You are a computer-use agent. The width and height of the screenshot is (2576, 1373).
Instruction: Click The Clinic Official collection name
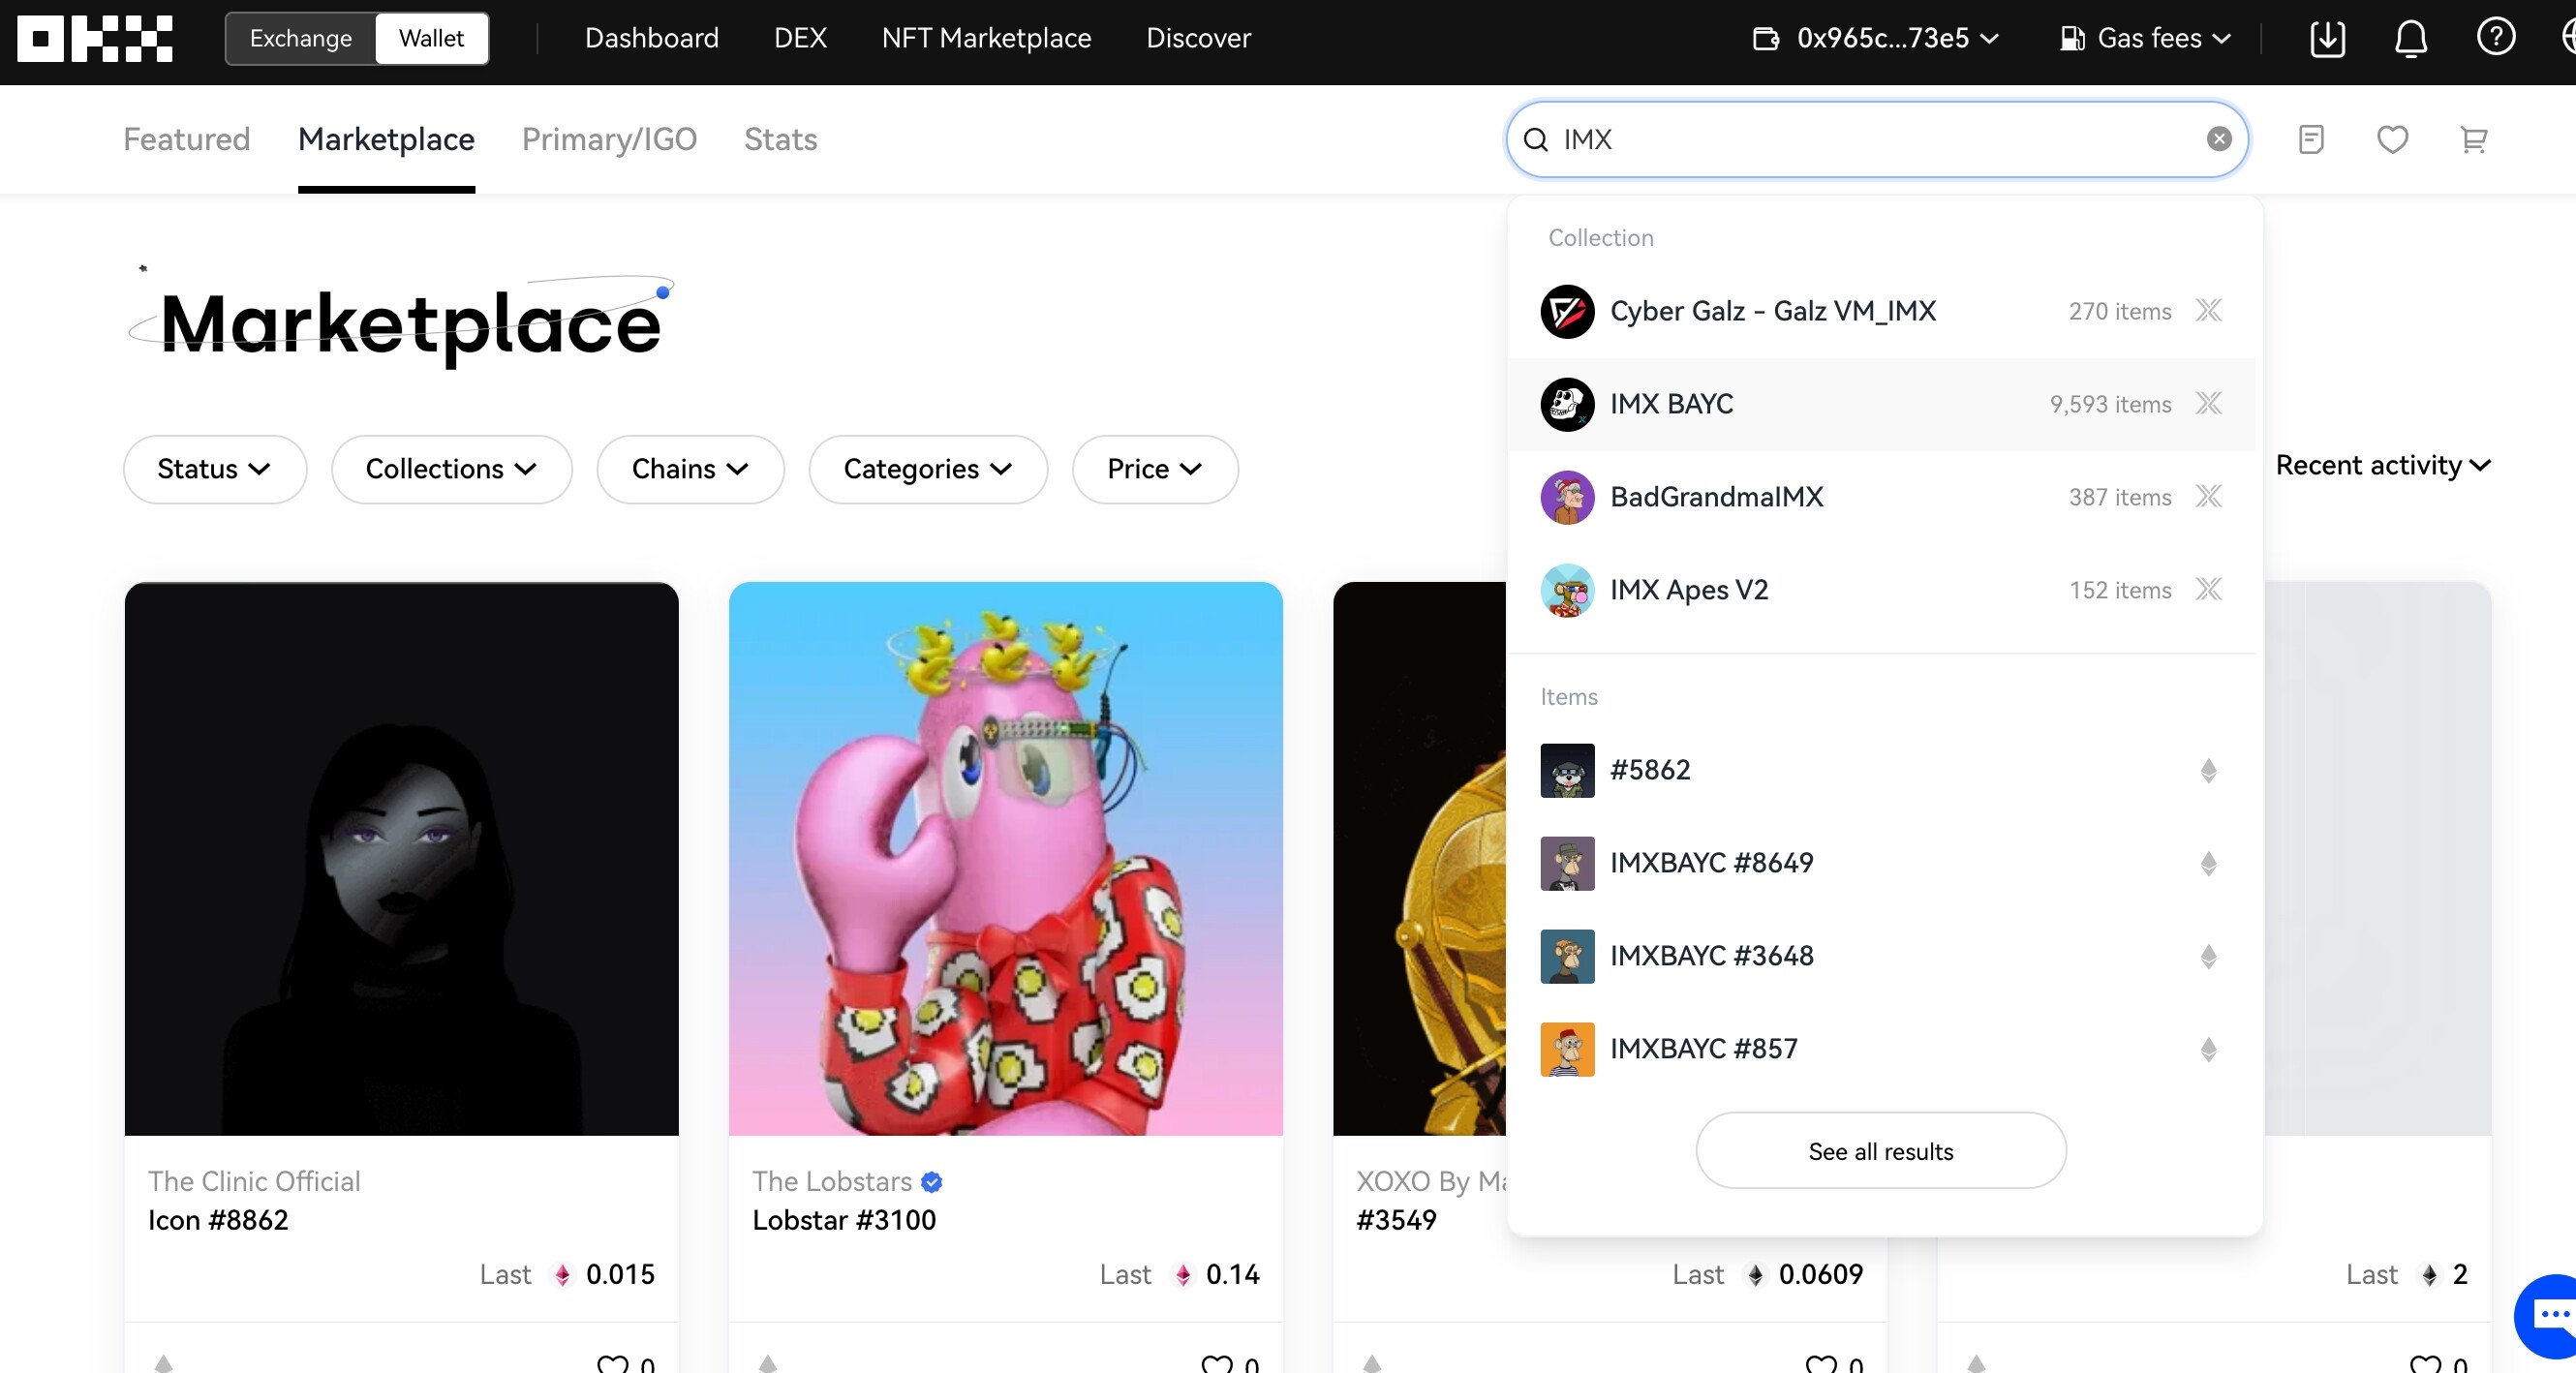[254, 1181]
